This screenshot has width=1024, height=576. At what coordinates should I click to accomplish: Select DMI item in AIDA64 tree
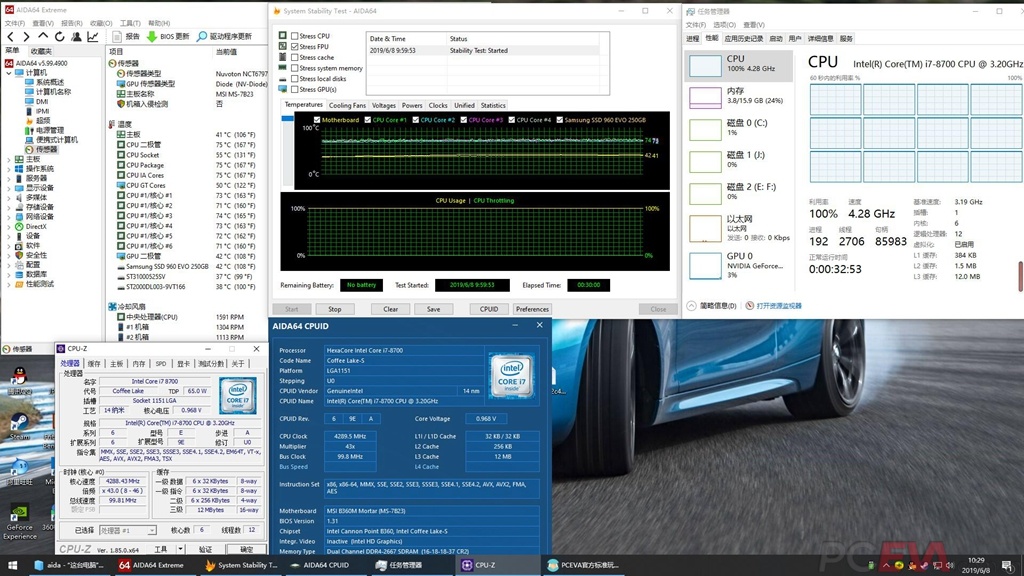37,102
